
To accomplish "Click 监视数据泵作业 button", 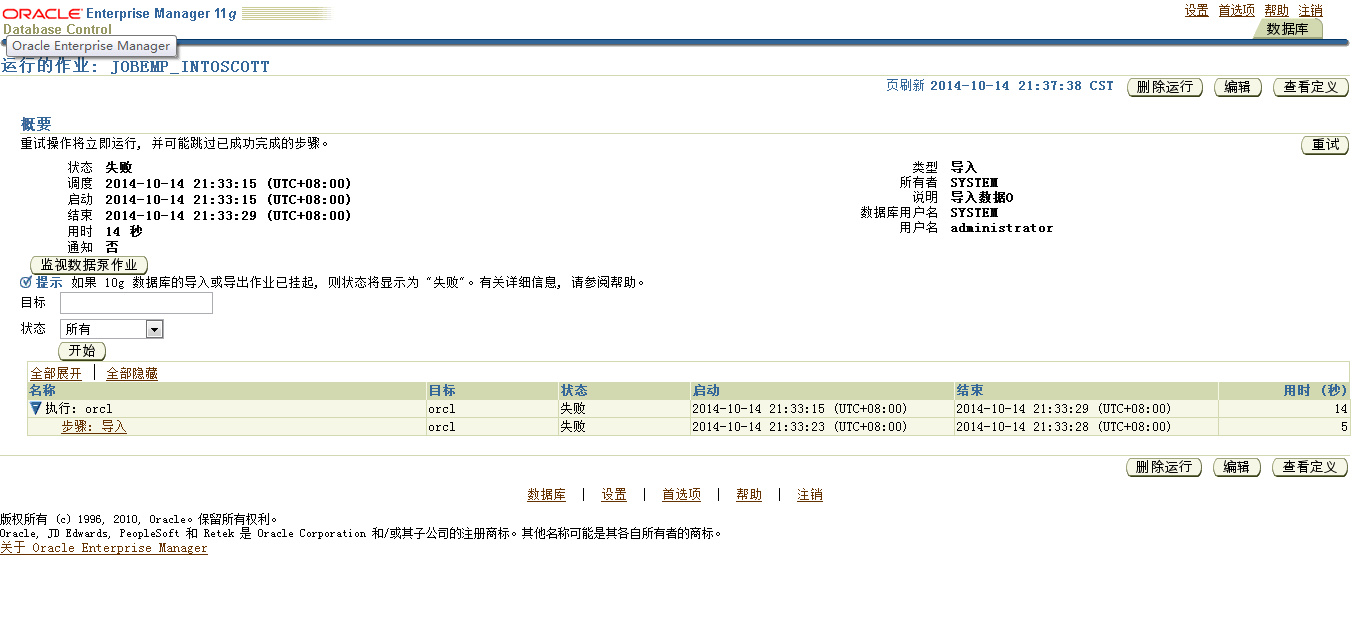I will 90,265.
